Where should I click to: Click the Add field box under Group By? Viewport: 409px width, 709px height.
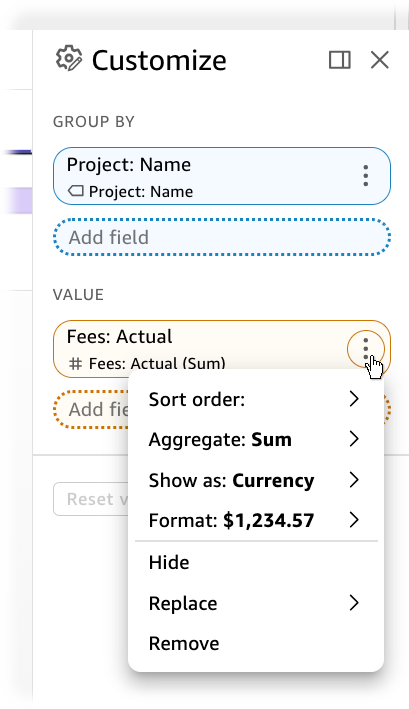(222, 237)
